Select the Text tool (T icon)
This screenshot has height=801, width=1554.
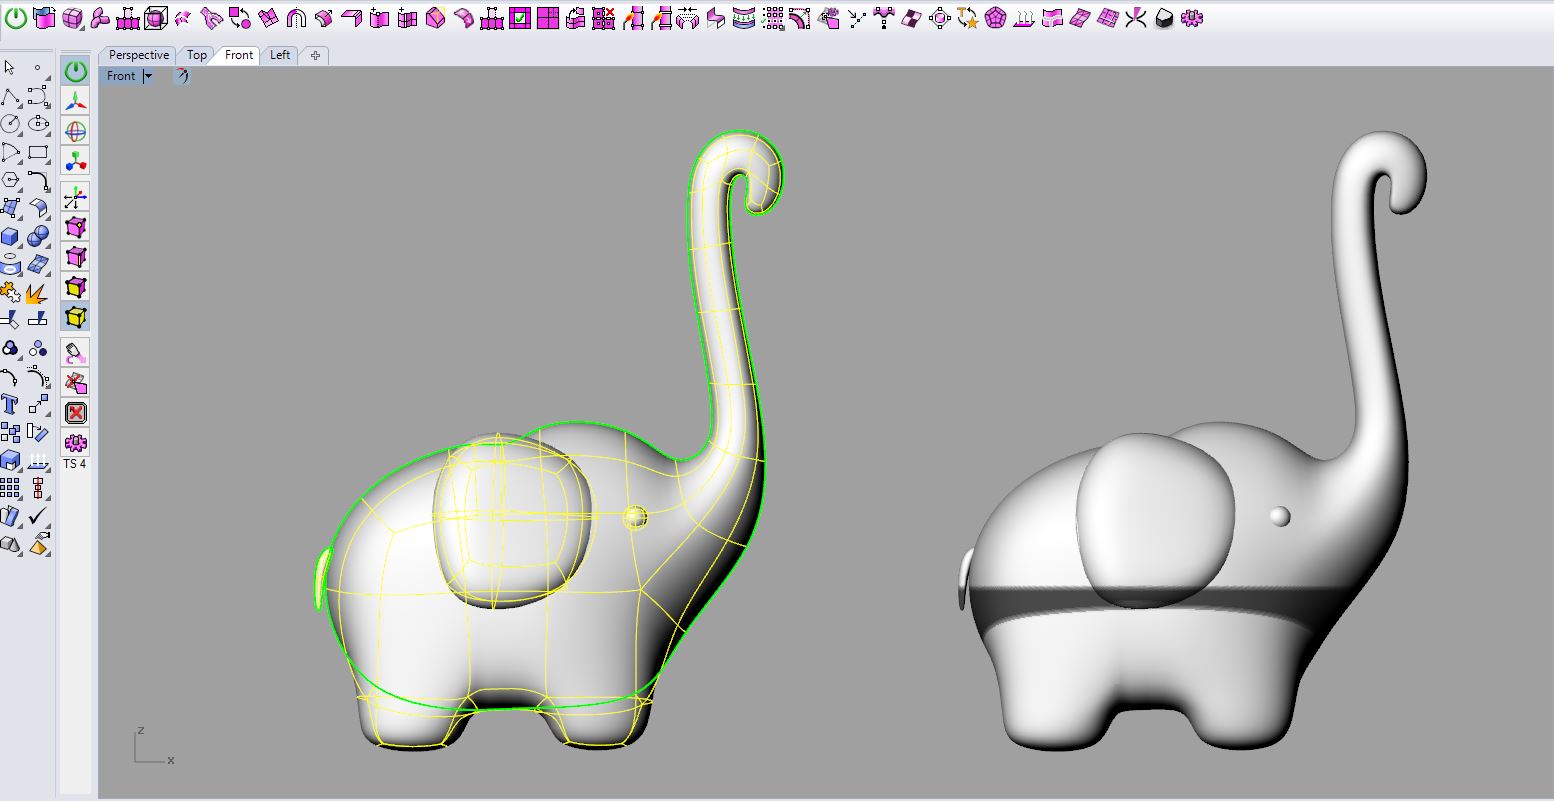pos(10,404)
